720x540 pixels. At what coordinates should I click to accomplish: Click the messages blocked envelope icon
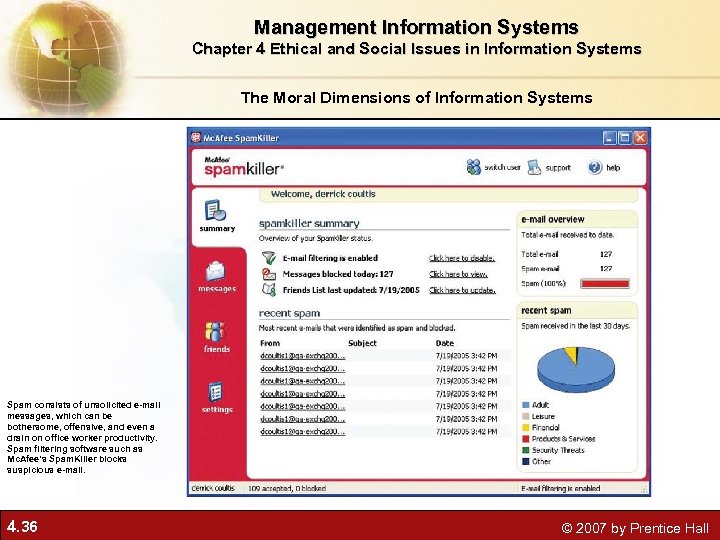coord(269,274)
